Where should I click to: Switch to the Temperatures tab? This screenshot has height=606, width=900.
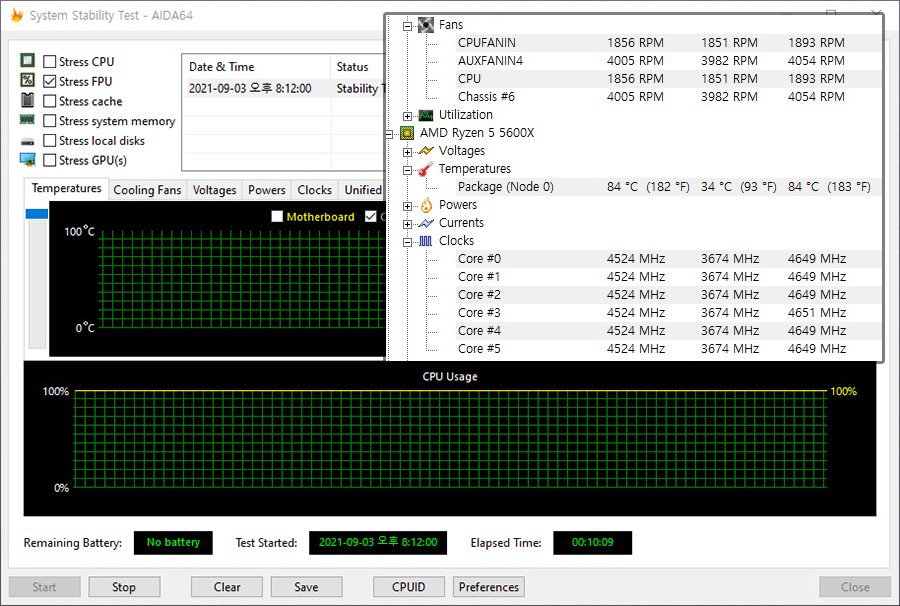66,188
